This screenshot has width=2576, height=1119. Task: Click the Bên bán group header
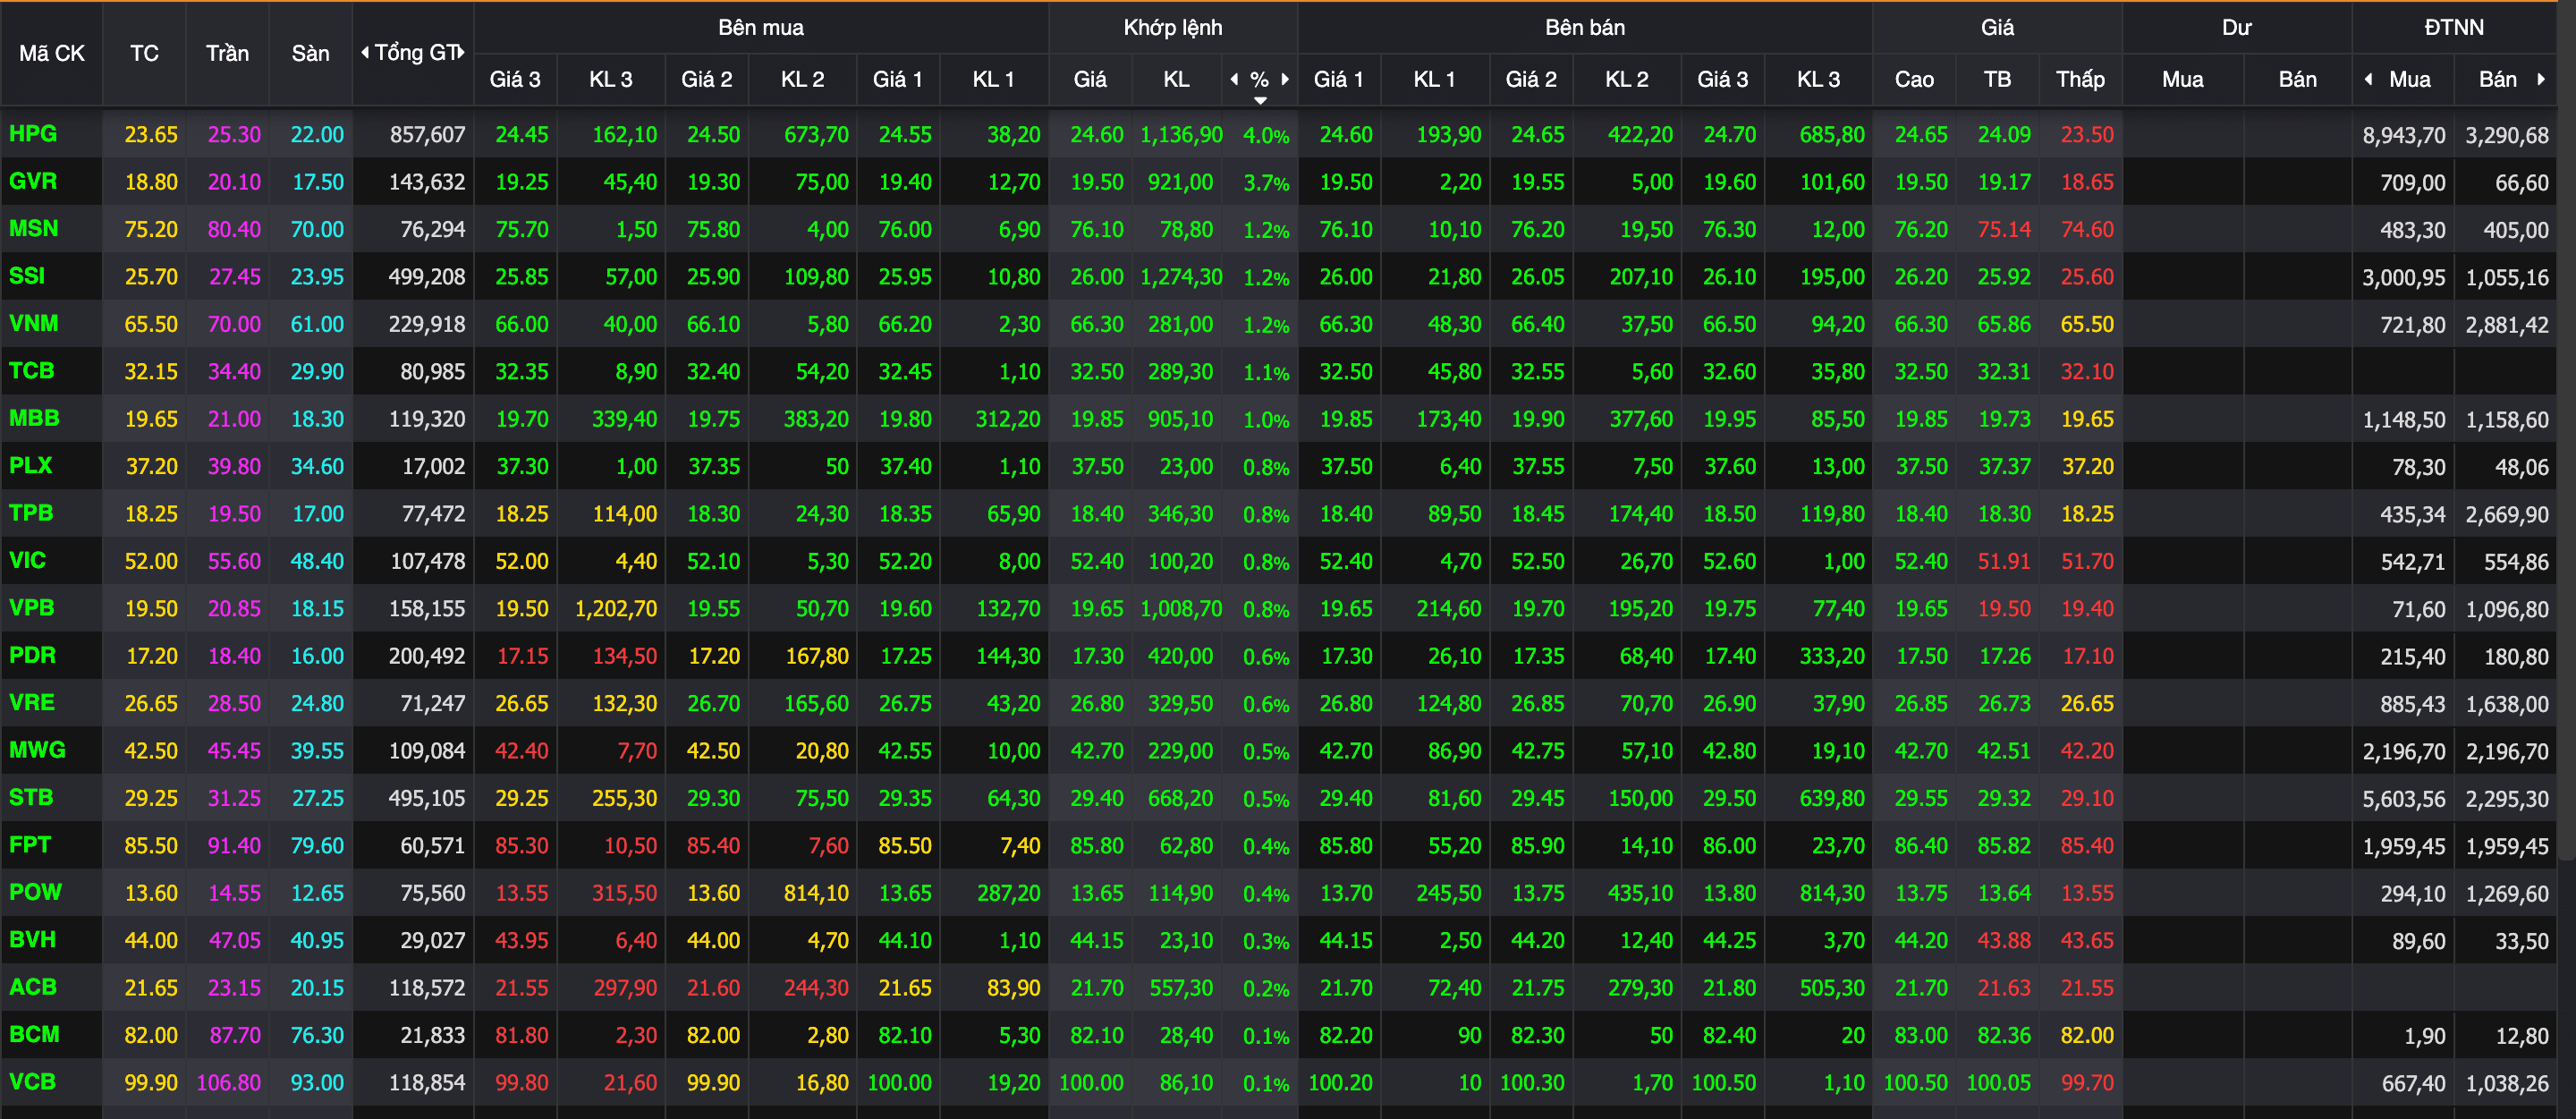pos(1585,27)
